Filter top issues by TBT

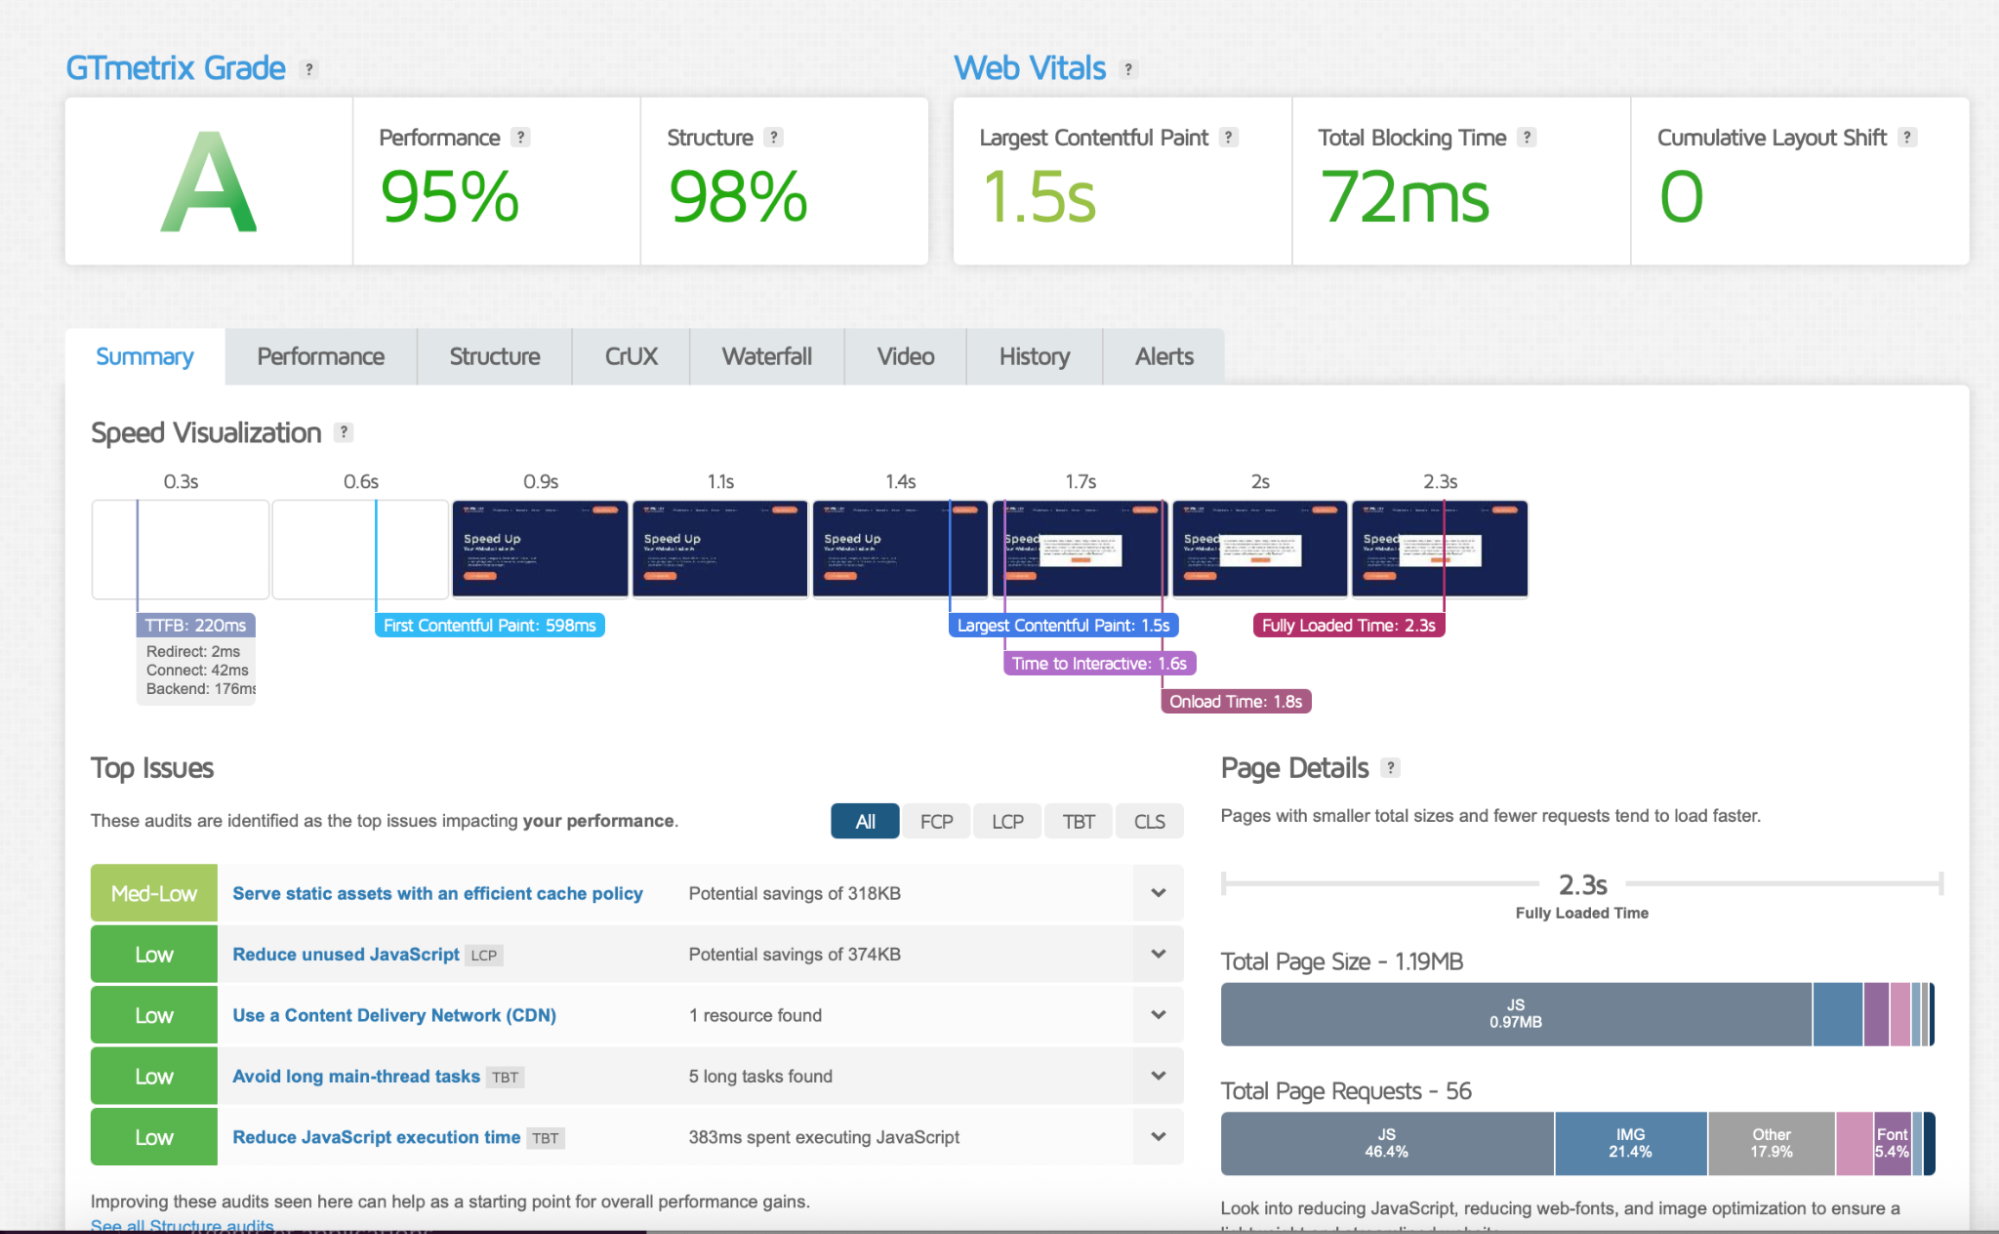coord(1078,821)
